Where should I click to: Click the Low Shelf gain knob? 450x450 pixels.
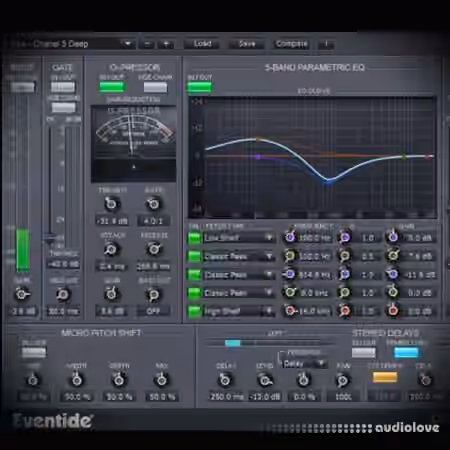point(393,237)
